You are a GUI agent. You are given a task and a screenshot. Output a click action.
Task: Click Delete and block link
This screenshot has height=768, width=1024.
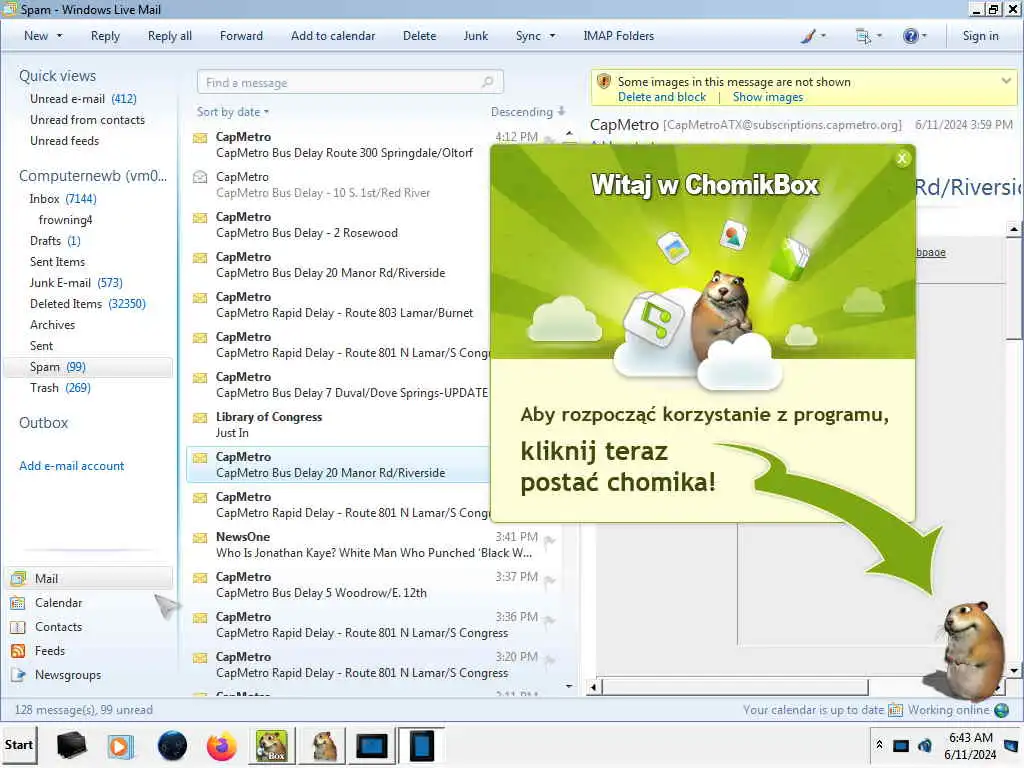click(662, 97)
